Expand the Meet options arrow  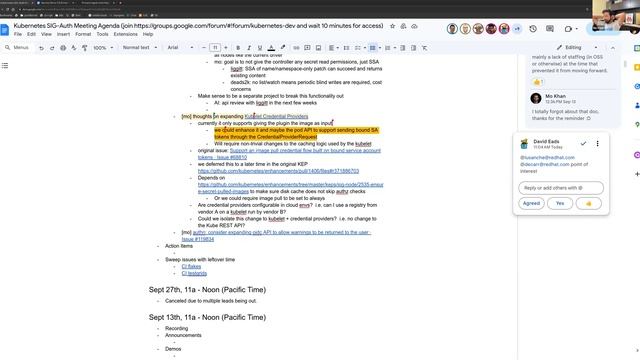click(x=577, y=29)
